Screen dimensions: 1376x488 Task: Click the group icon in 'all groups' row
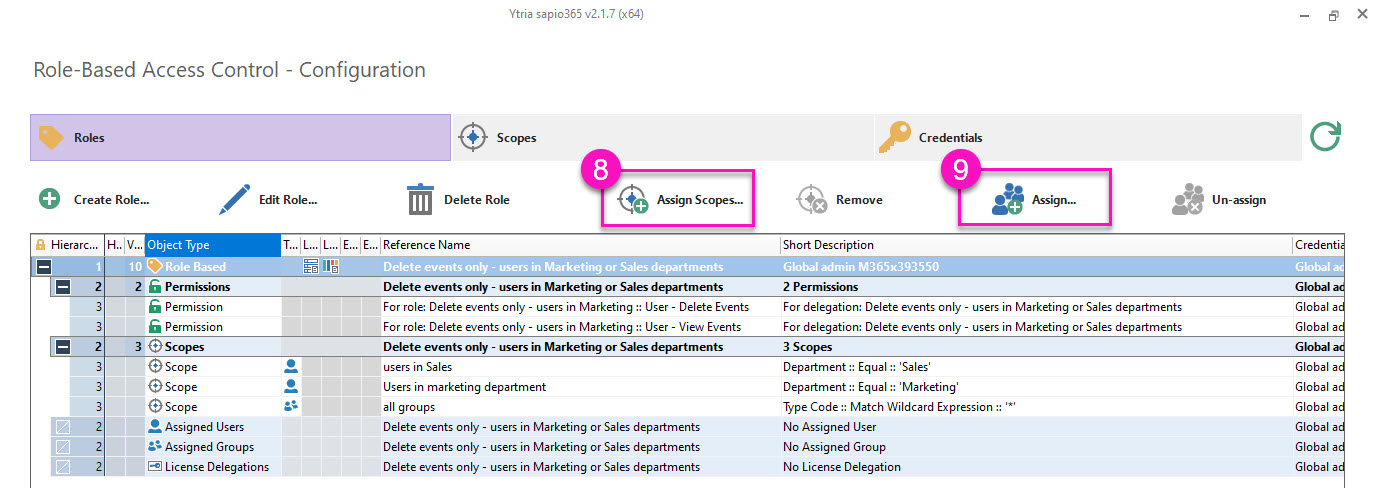click(x=291, y=407)
